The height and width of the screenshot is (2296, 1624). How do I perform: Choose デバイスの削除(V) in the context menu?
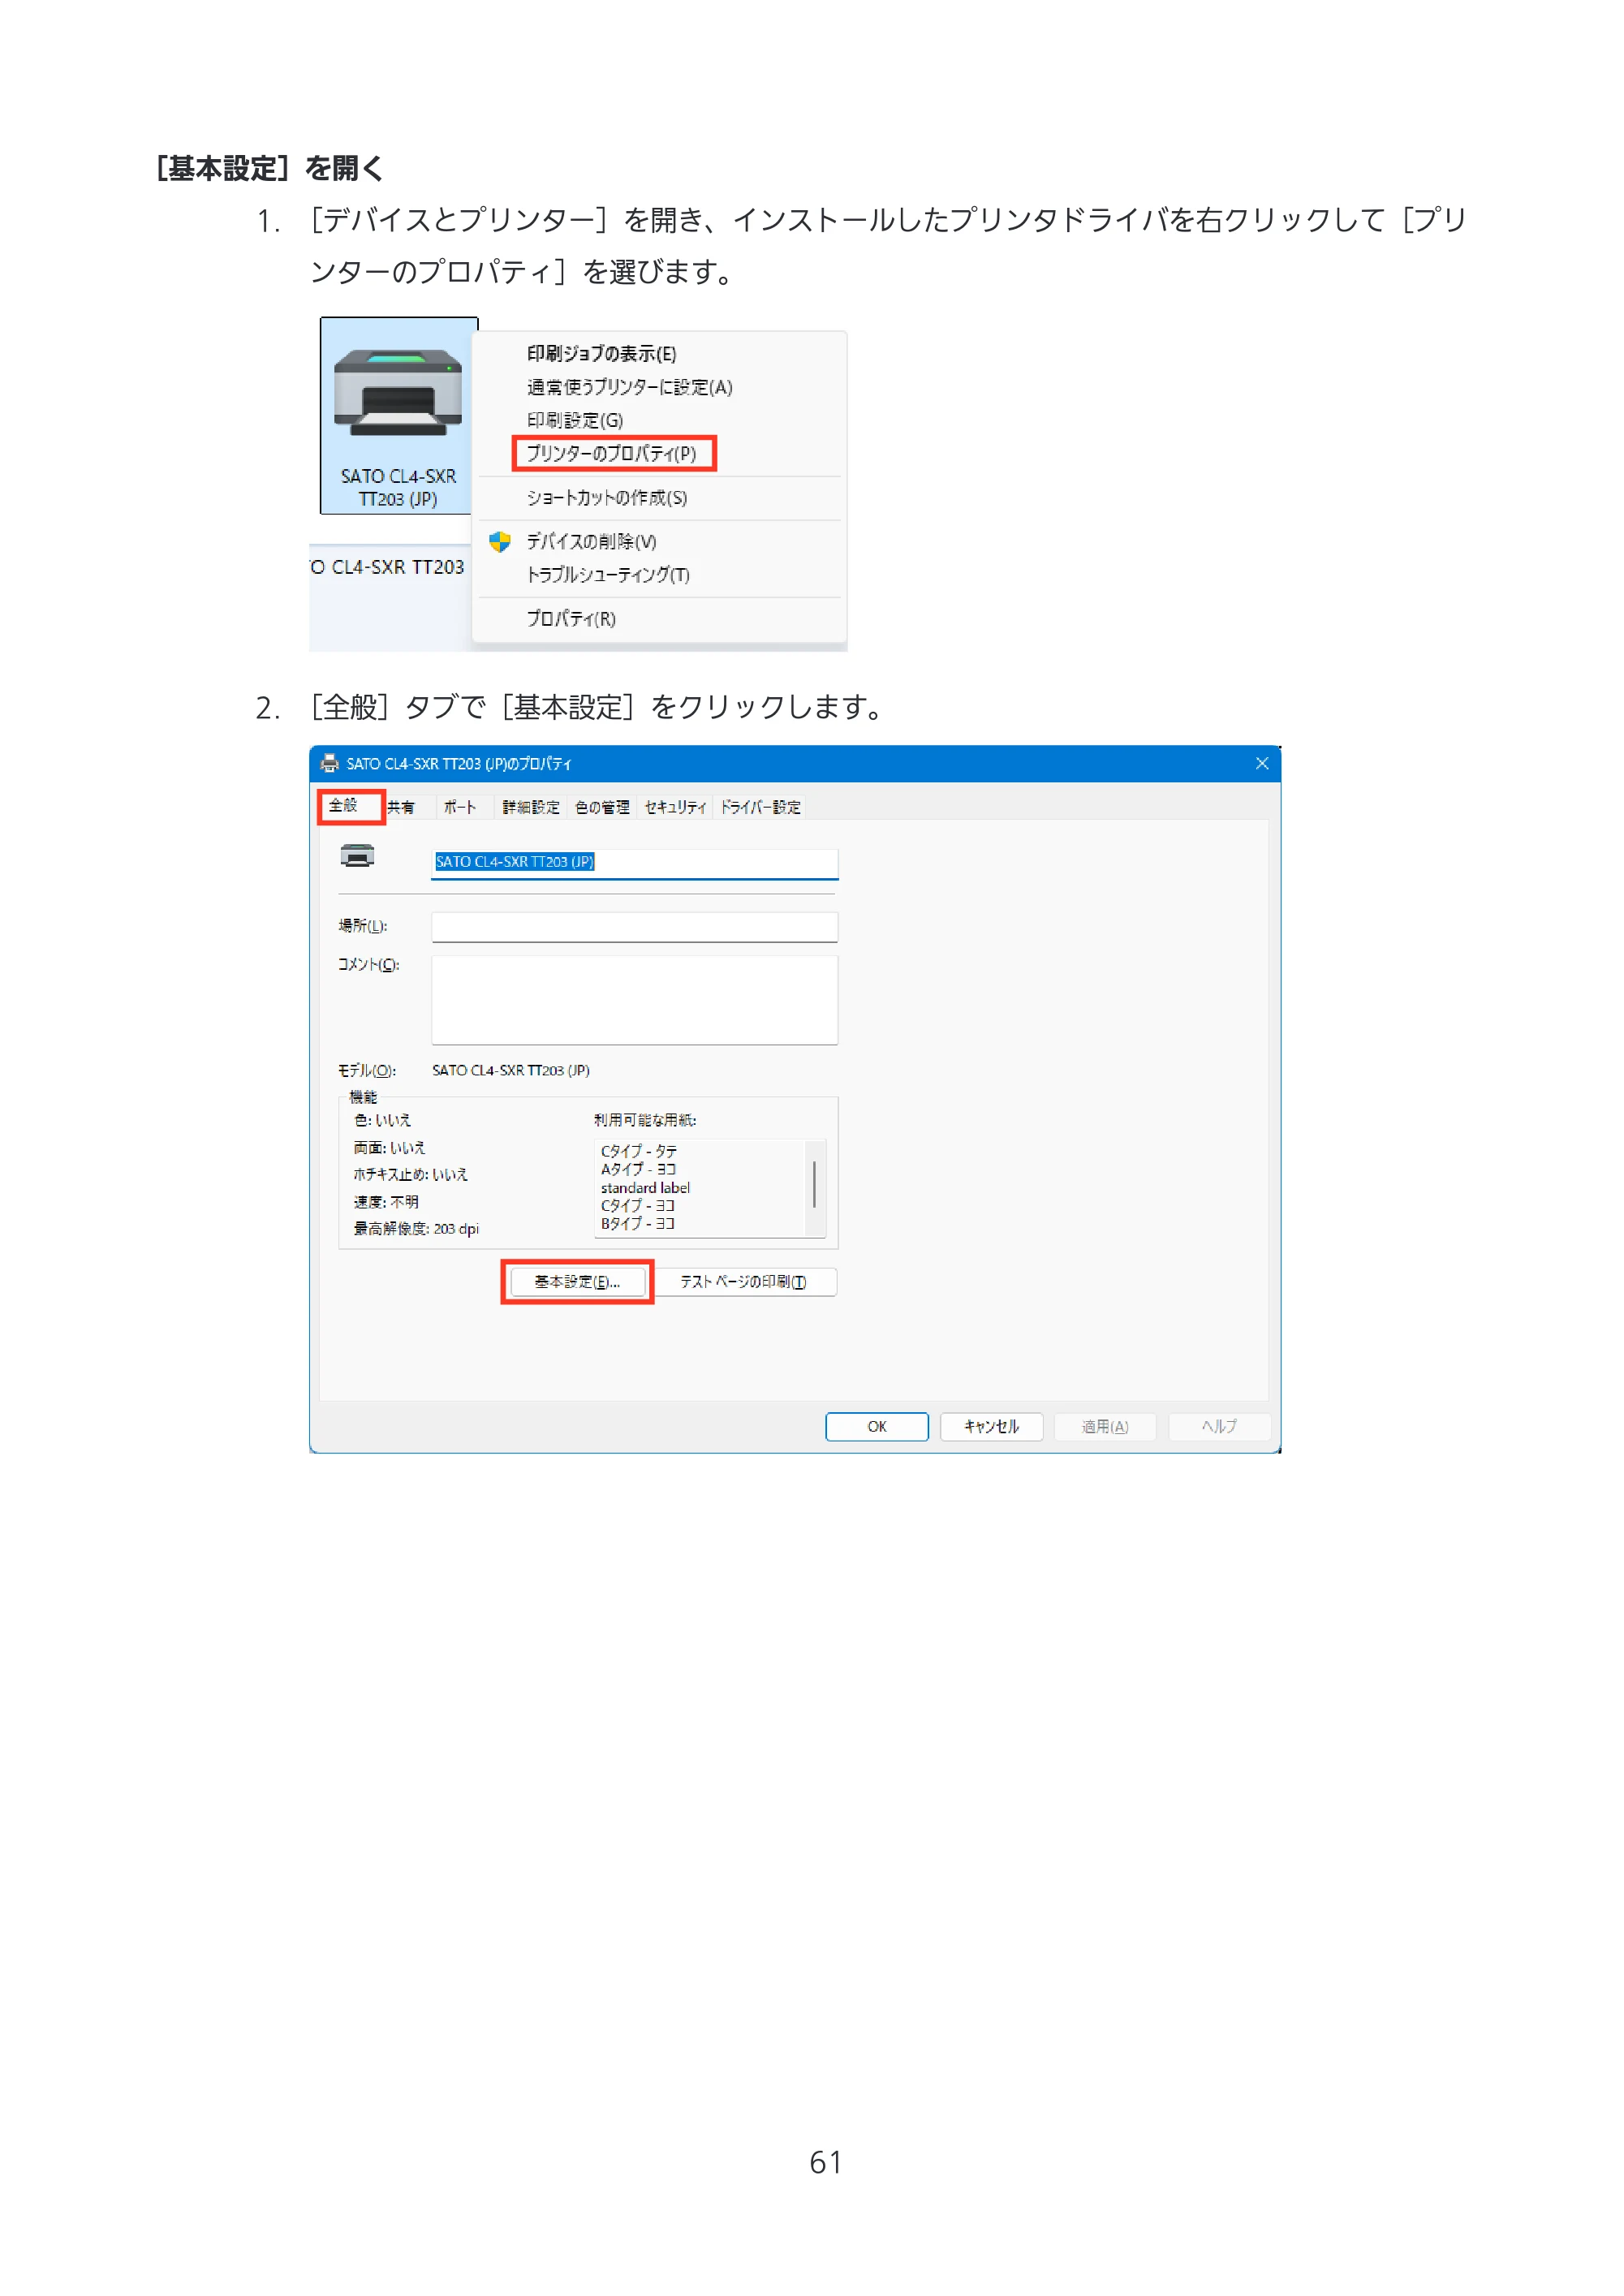[x=591, y=542]
